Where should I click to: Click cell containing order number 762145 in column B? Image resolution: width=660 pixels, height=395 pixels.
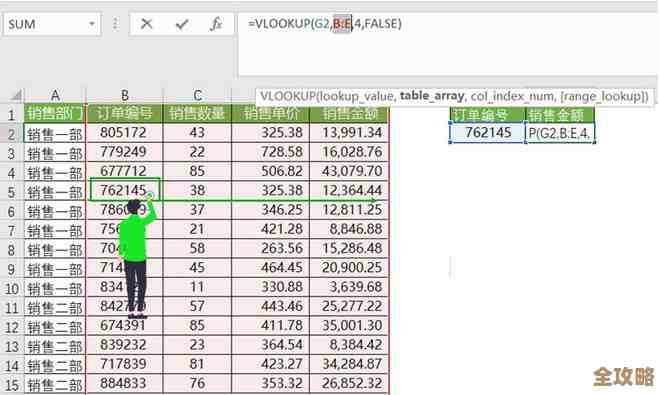pos(125,190)
